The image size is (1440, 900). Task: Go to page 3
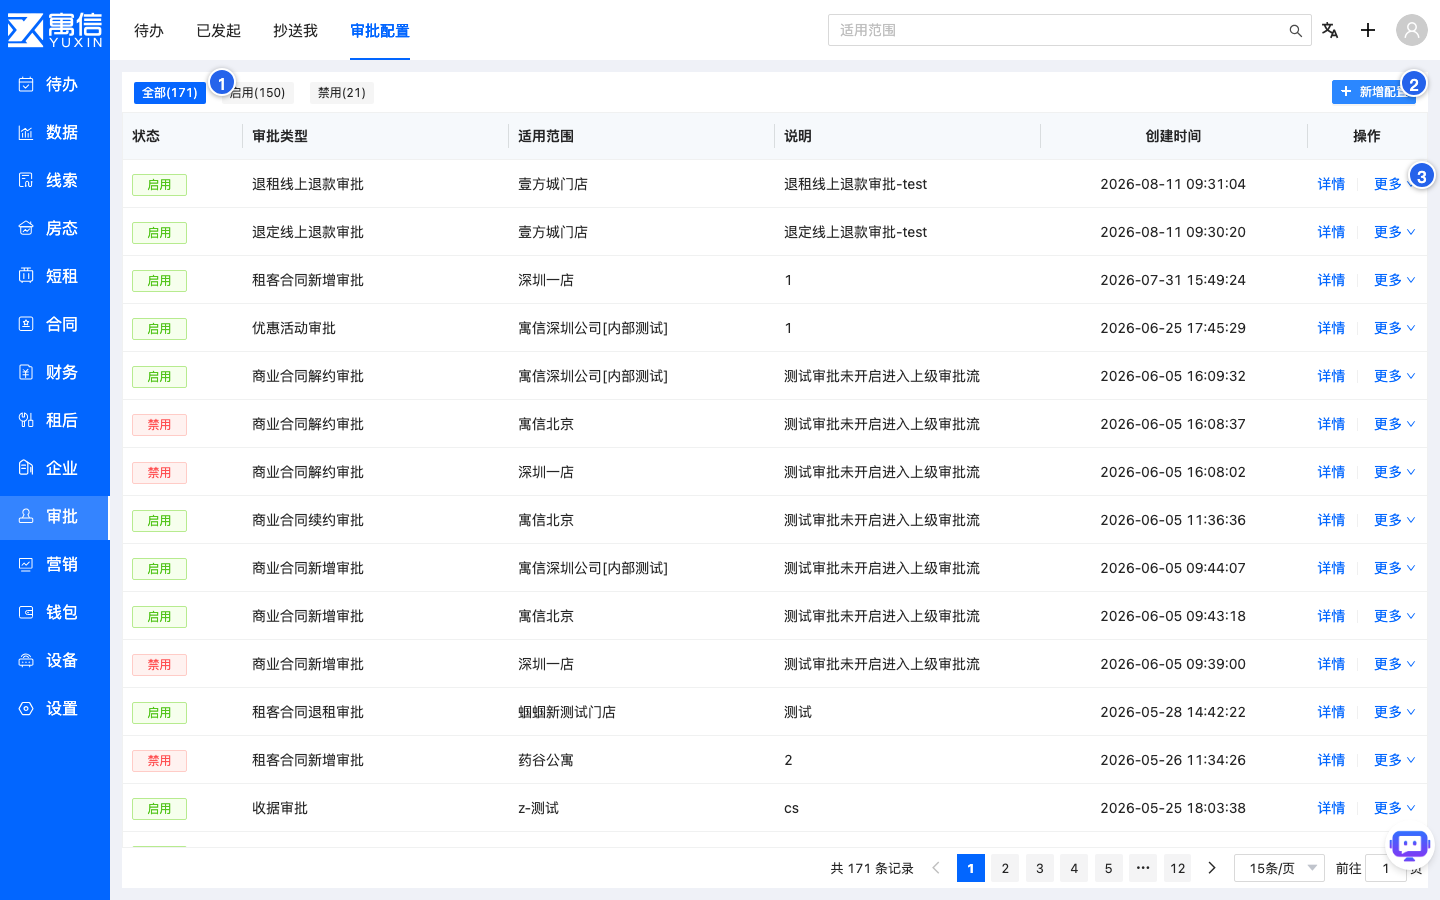point(1040,868)
